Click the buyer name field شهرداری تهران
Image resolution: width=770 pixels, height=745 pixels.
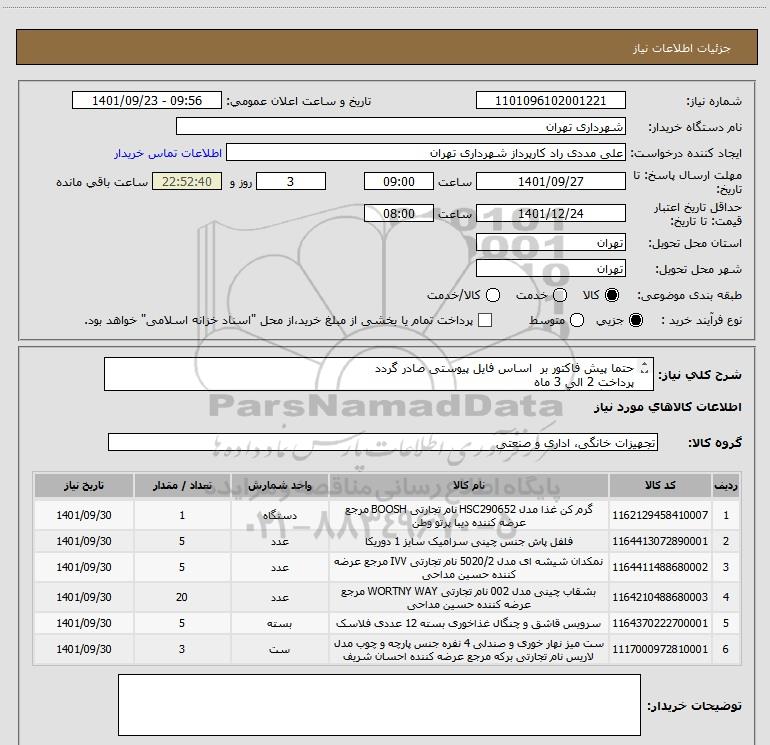pos(401,126)
